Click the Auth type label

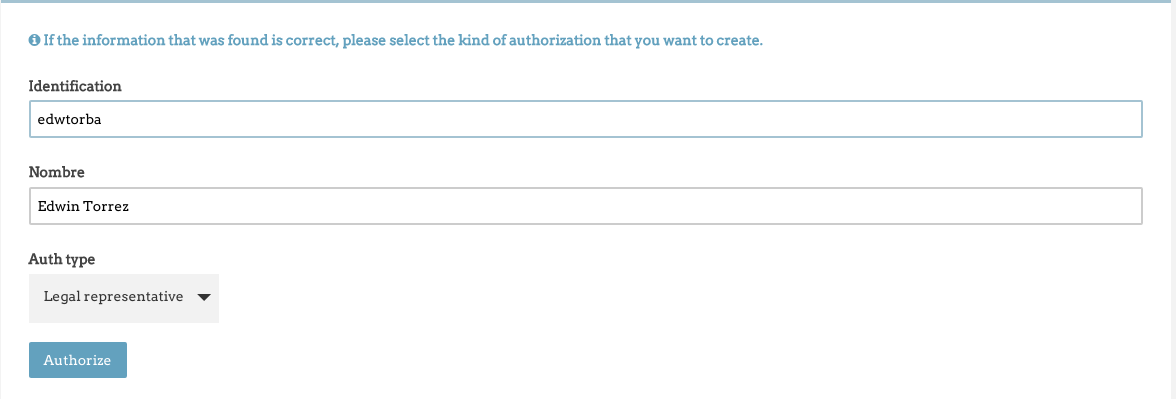coord(62,260)
